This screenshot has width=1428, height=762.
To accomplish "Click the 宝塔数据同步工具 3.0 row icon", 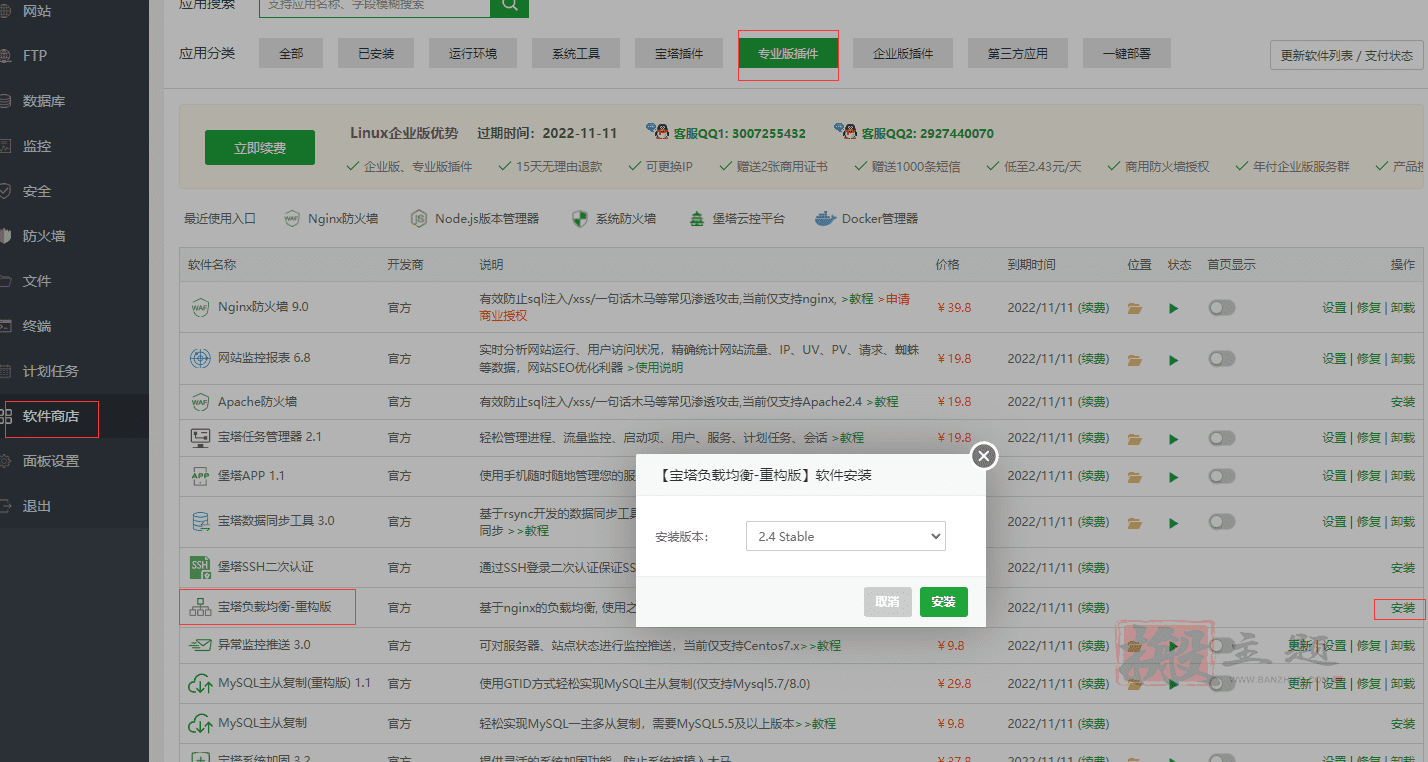I will 199,521.
